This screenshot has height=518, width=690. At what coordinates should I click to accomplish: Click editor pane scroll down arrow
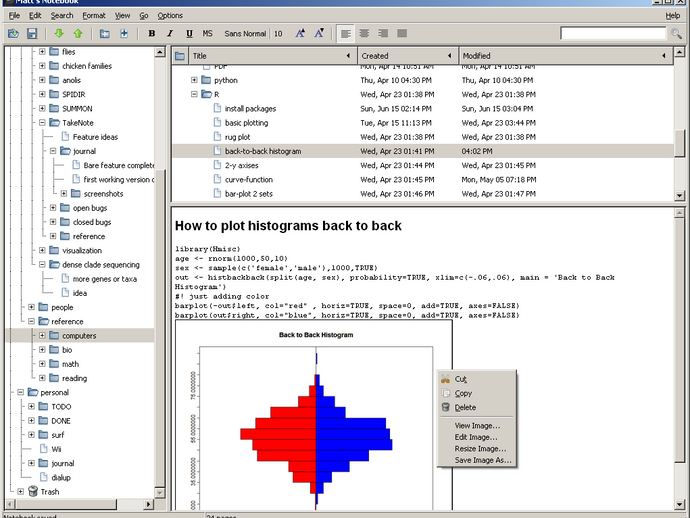pos(679,505)
